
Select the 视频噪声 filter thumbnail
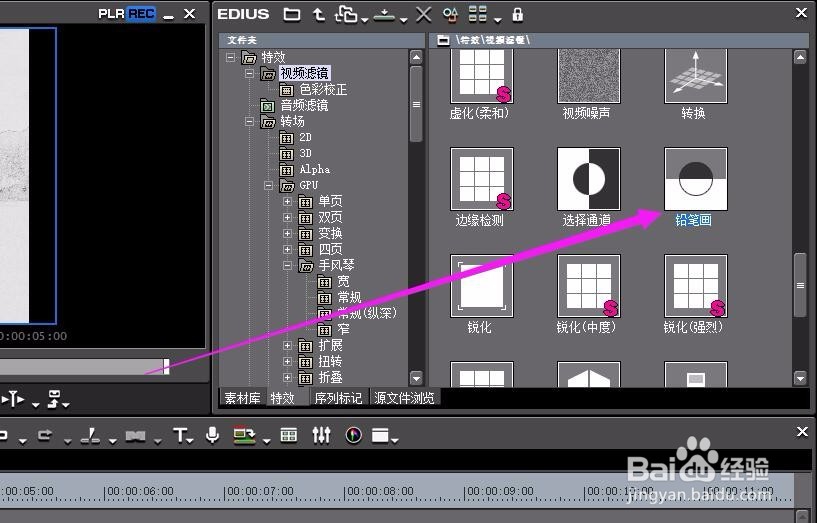[589, 77]
